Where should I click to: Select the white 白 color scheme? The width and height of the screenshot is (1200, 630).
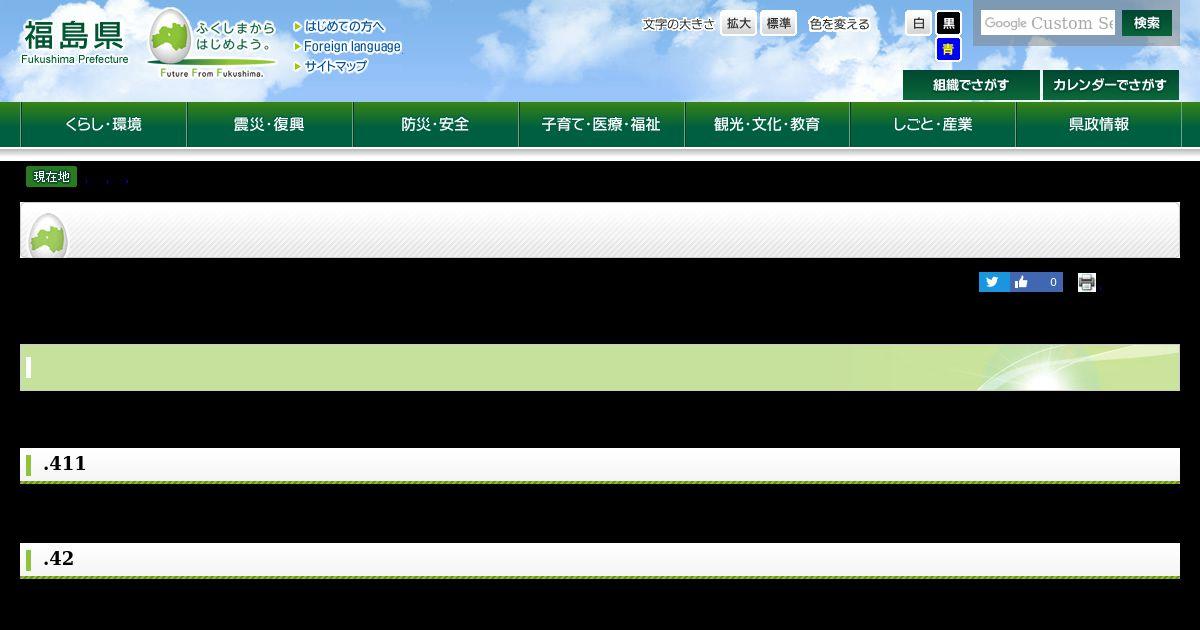click(x=918, y=23)
